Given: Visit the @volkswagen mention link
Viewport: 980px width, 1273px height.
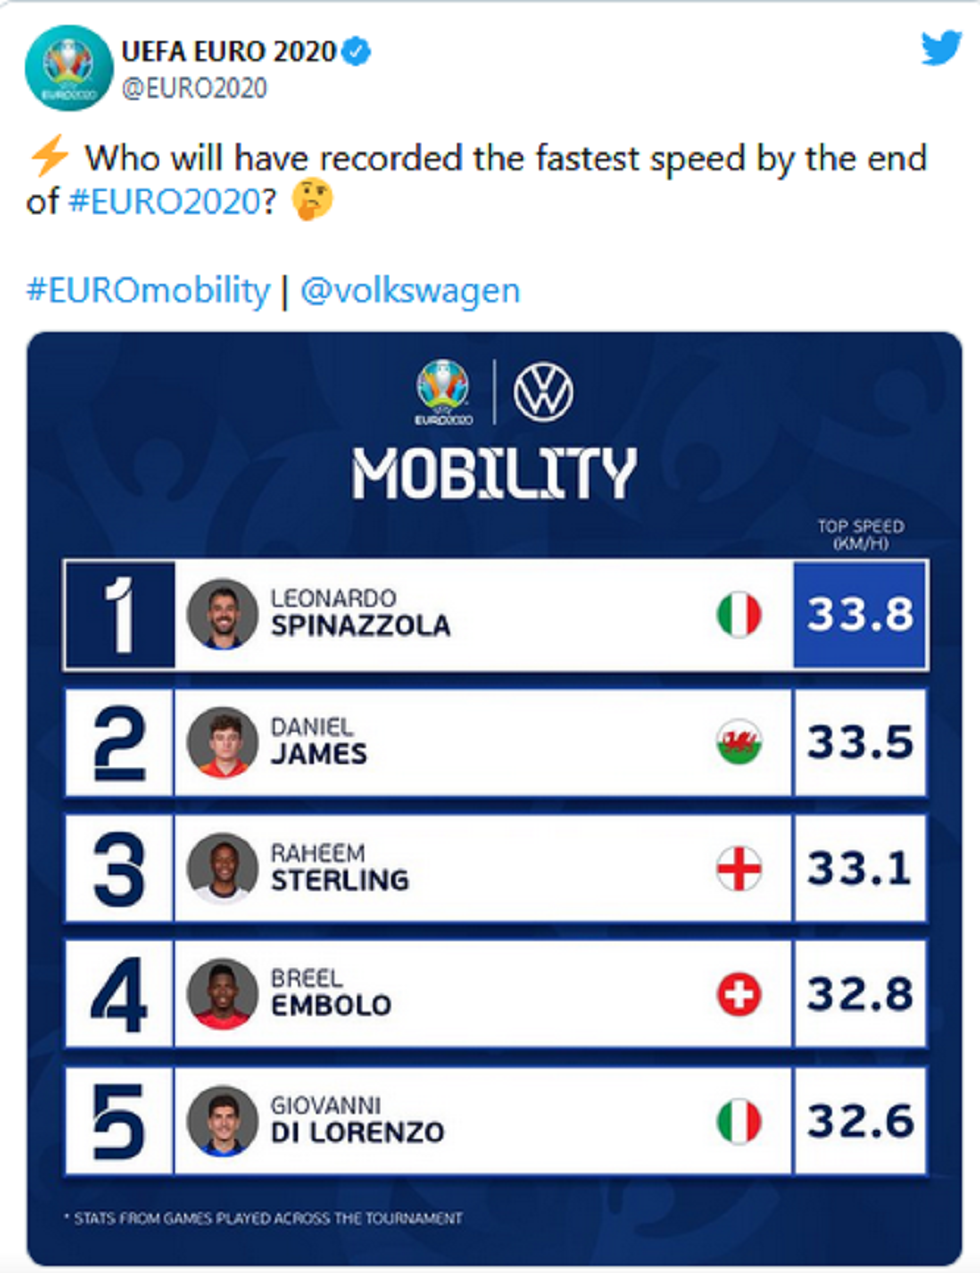Looking at the screenshot, I should (x=410, y=291).
